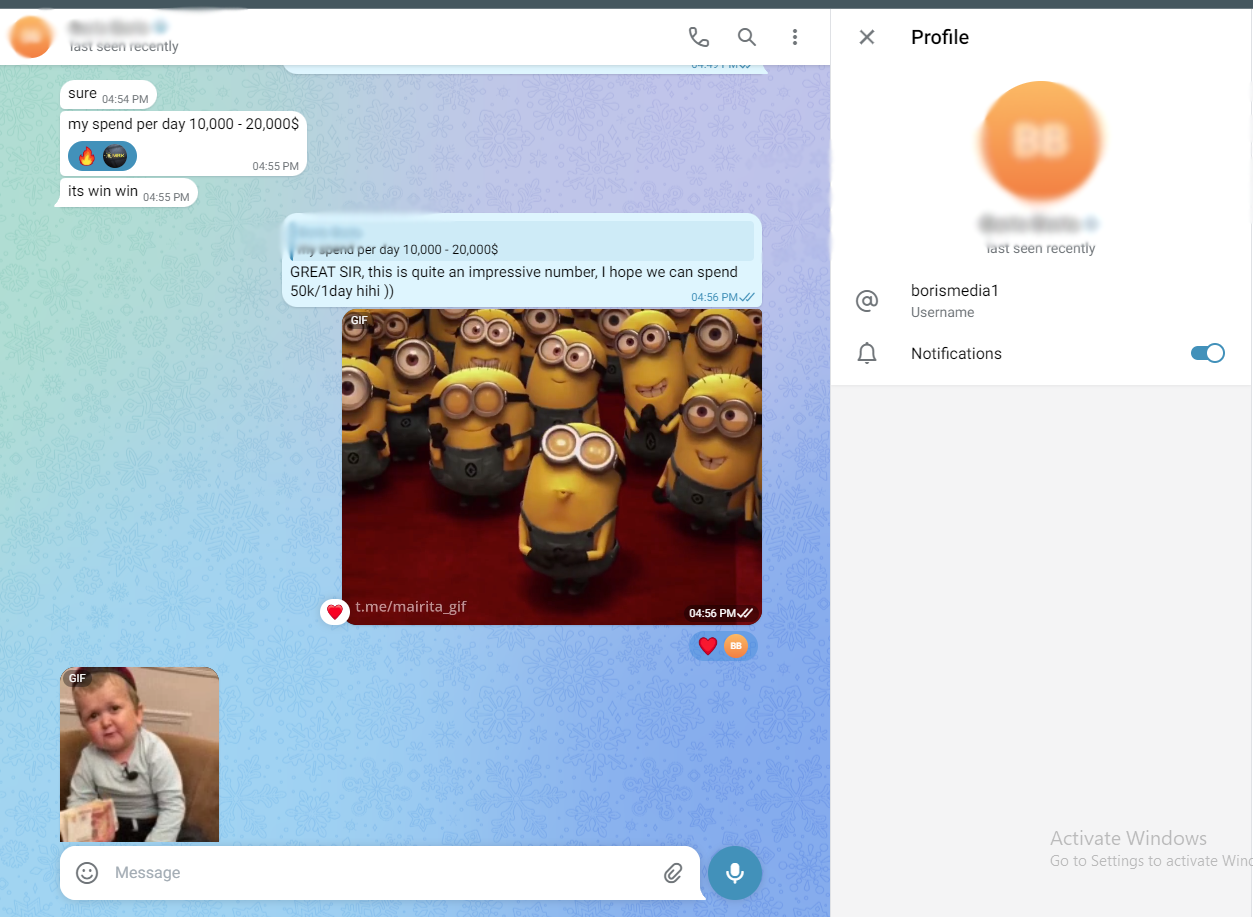Click the Message input field
This screenshot has width=1253, height=917.
[x=380, y=873]
